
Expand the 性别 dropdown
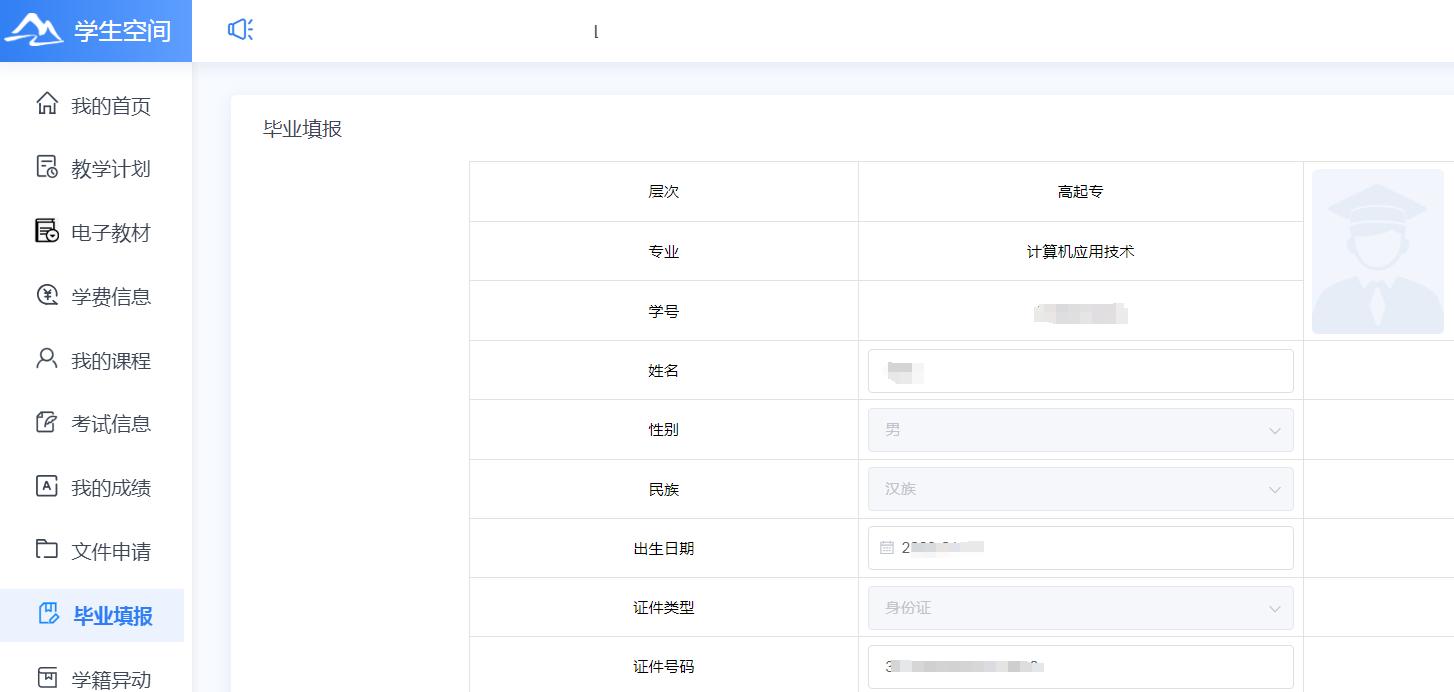(1080, 430)
